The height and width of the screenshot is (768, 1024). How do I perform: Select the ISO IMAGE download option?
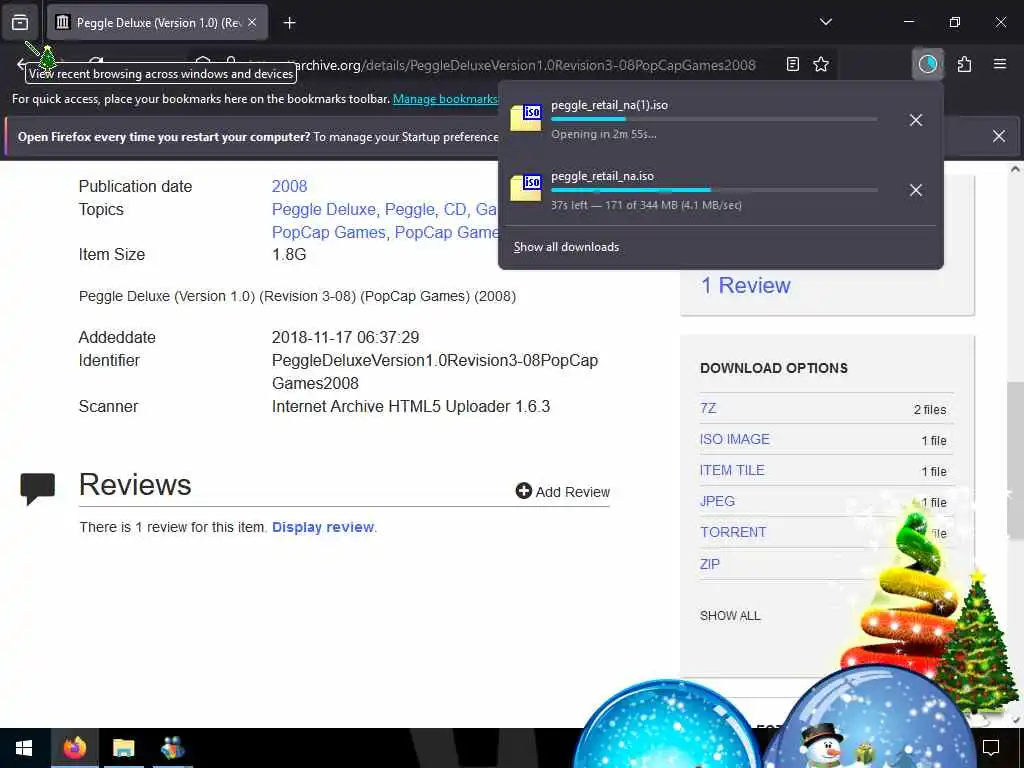coord(735,439)
